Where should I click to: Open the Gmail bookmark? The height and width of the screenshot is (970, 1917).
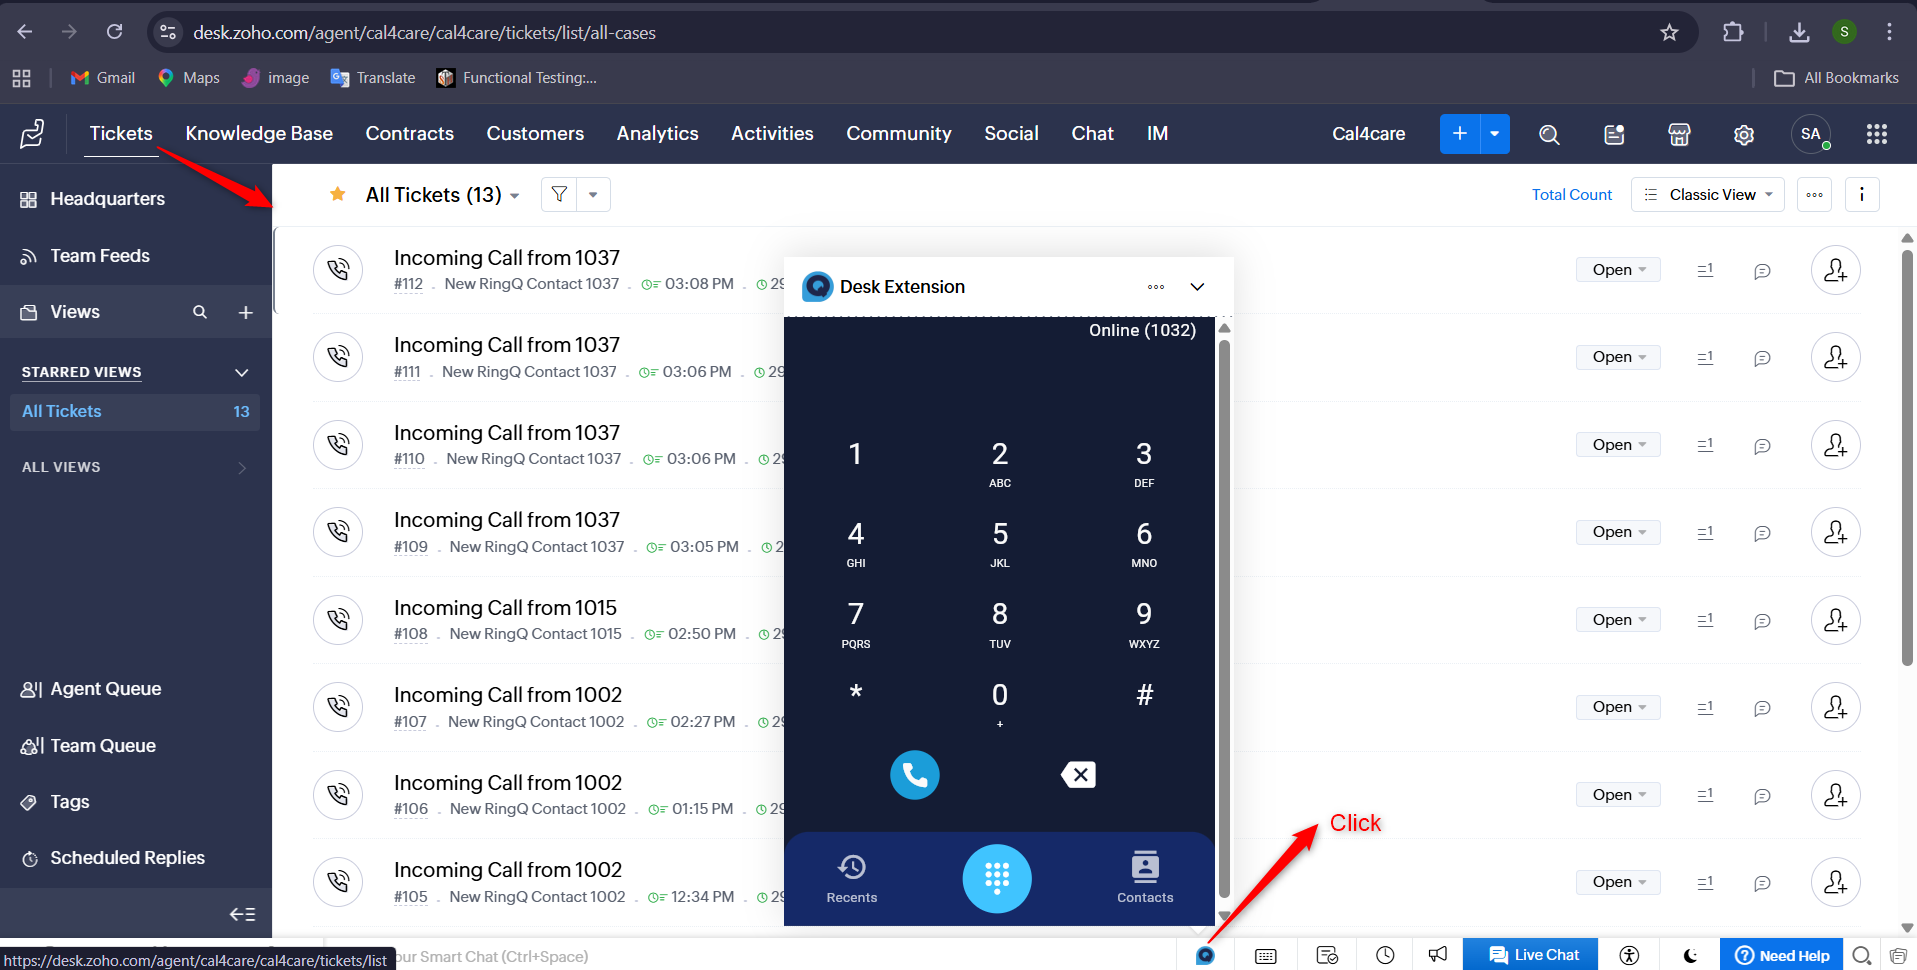pos(102,78)
